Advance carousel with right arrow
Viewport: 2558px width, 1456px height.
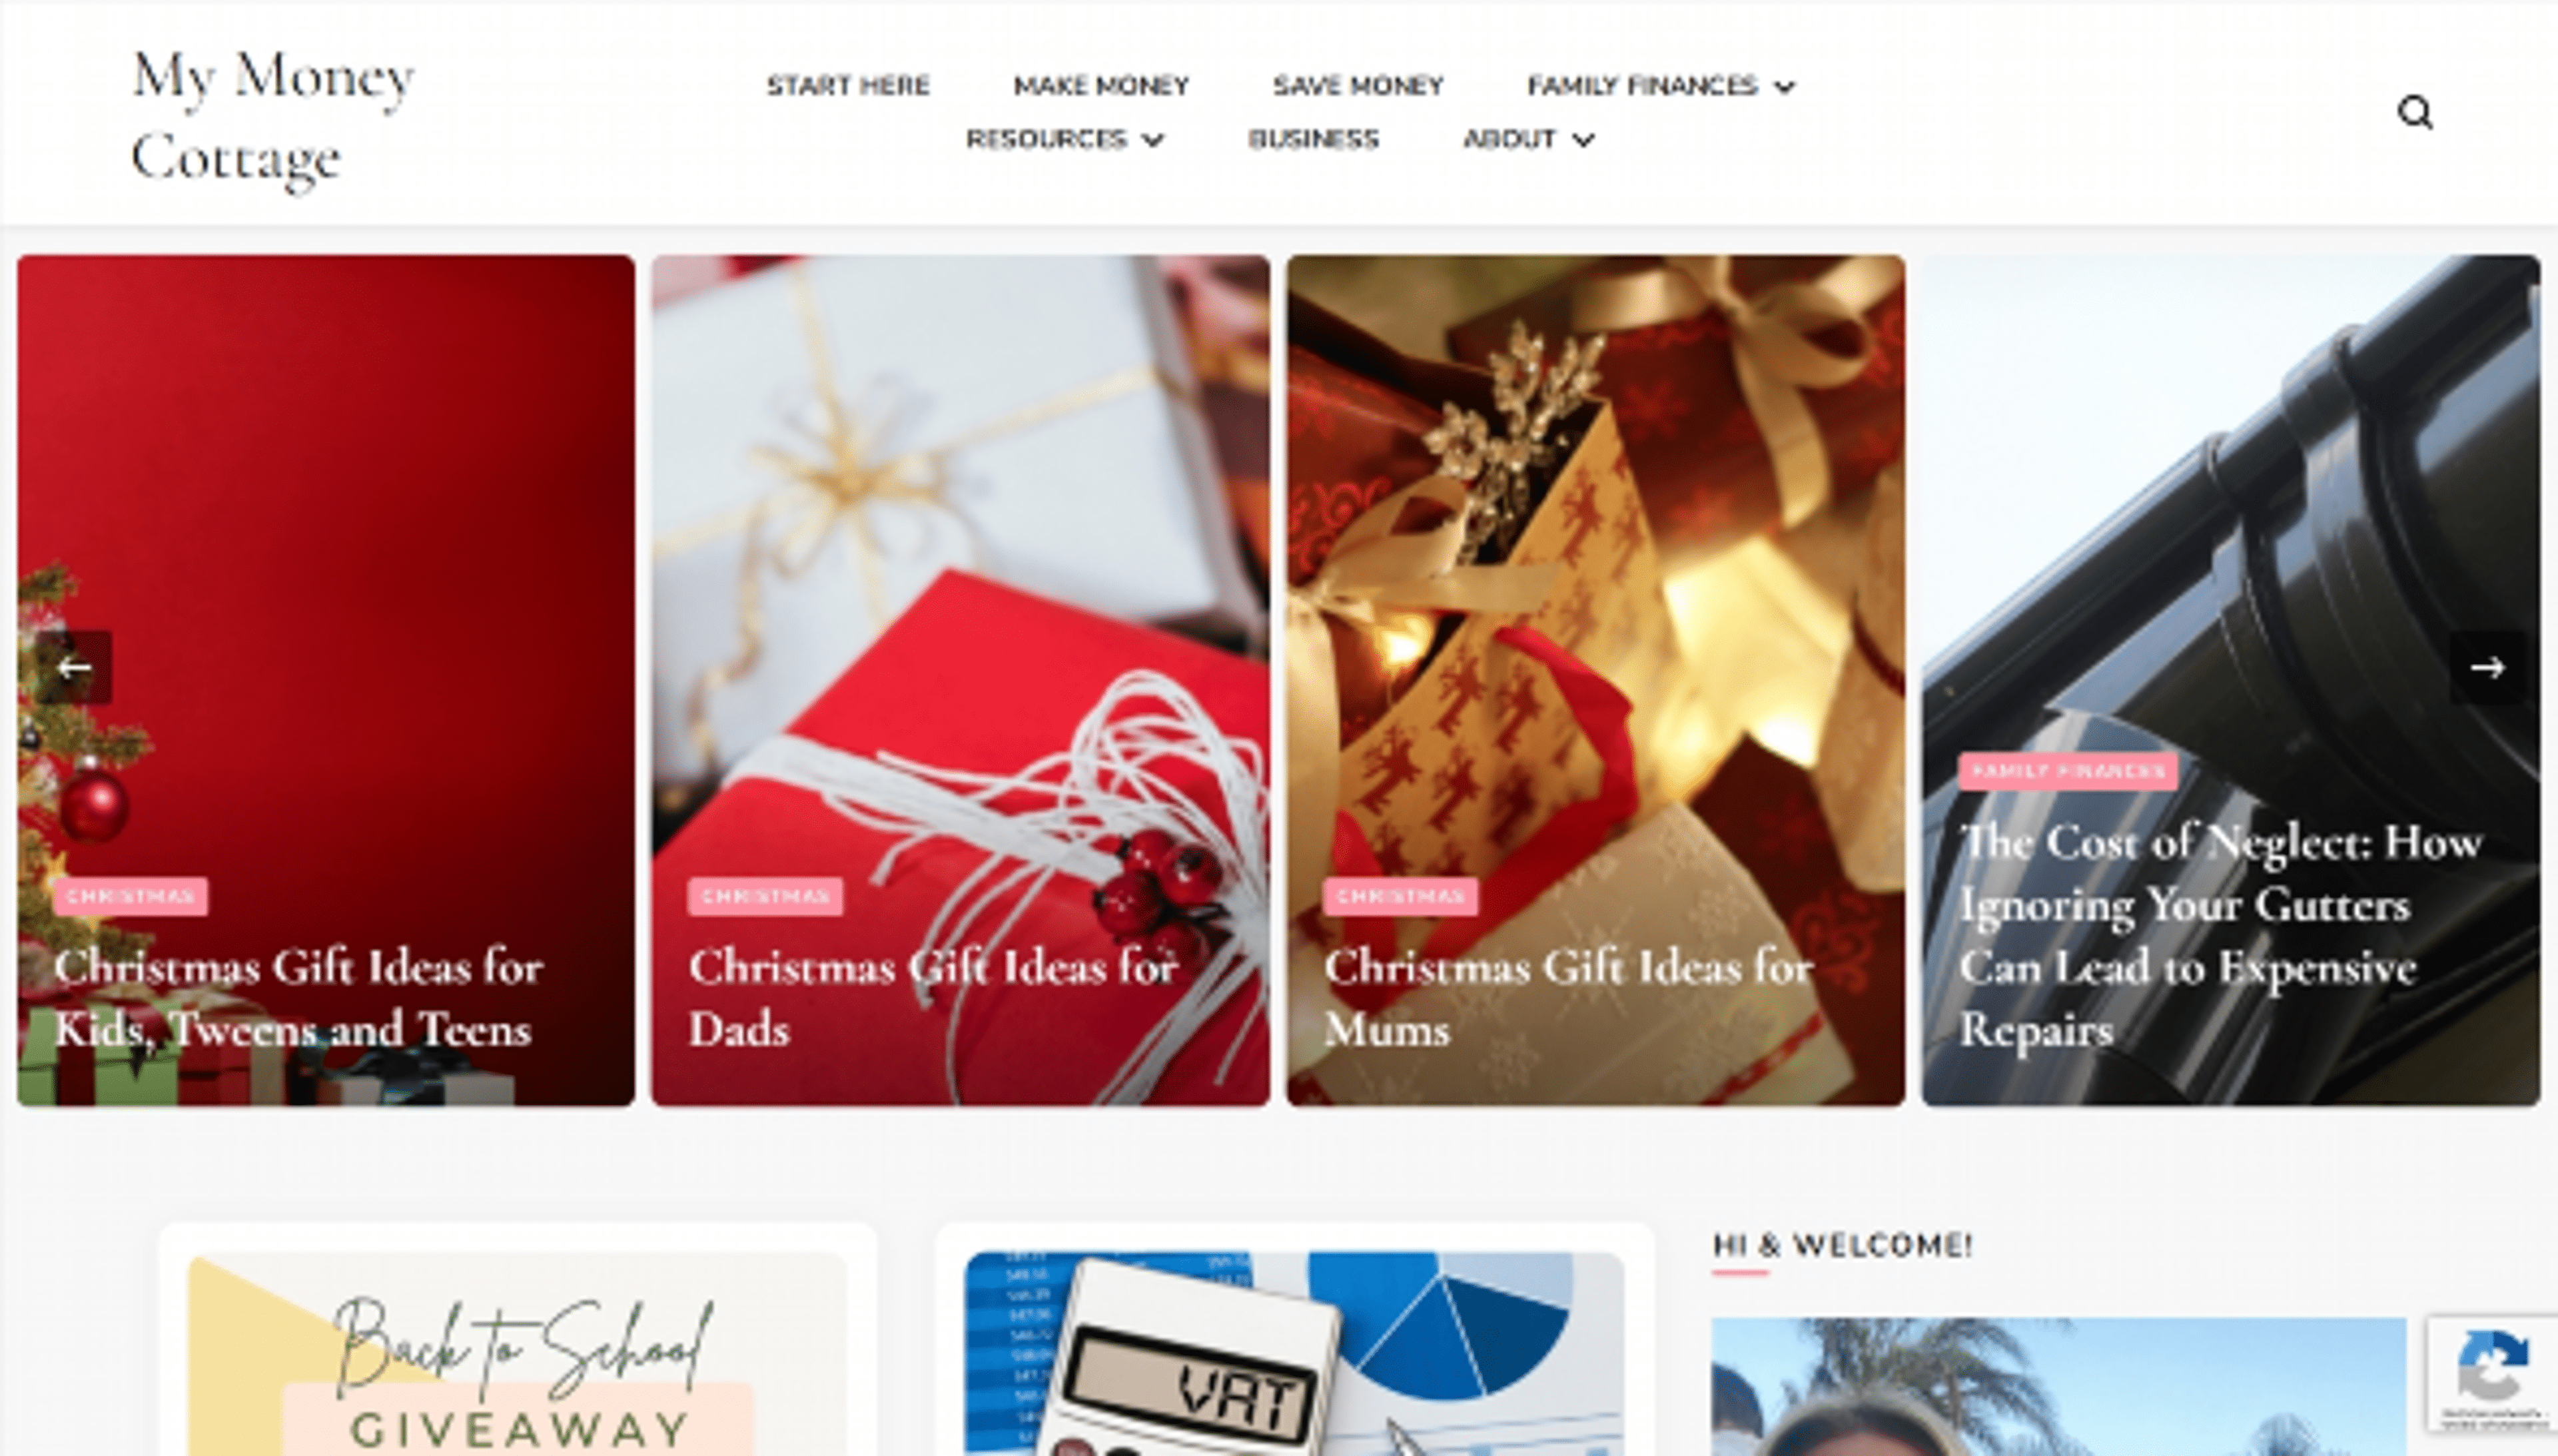click(x=2487, y=667)
